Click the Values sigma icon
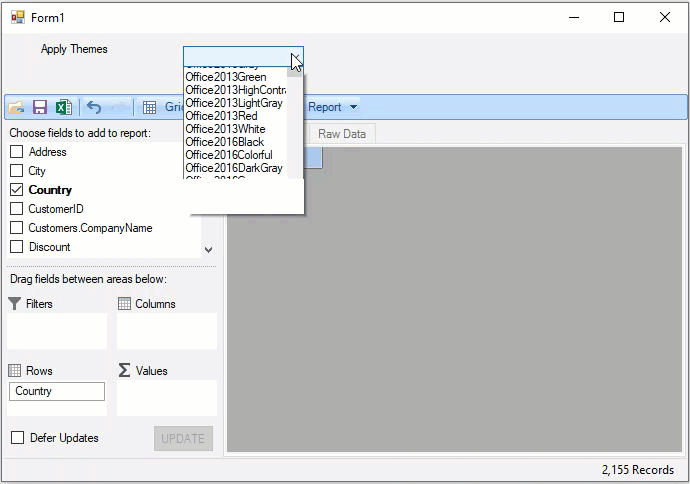This screenshot has height=484, width=690. click(x=124, y=371)
